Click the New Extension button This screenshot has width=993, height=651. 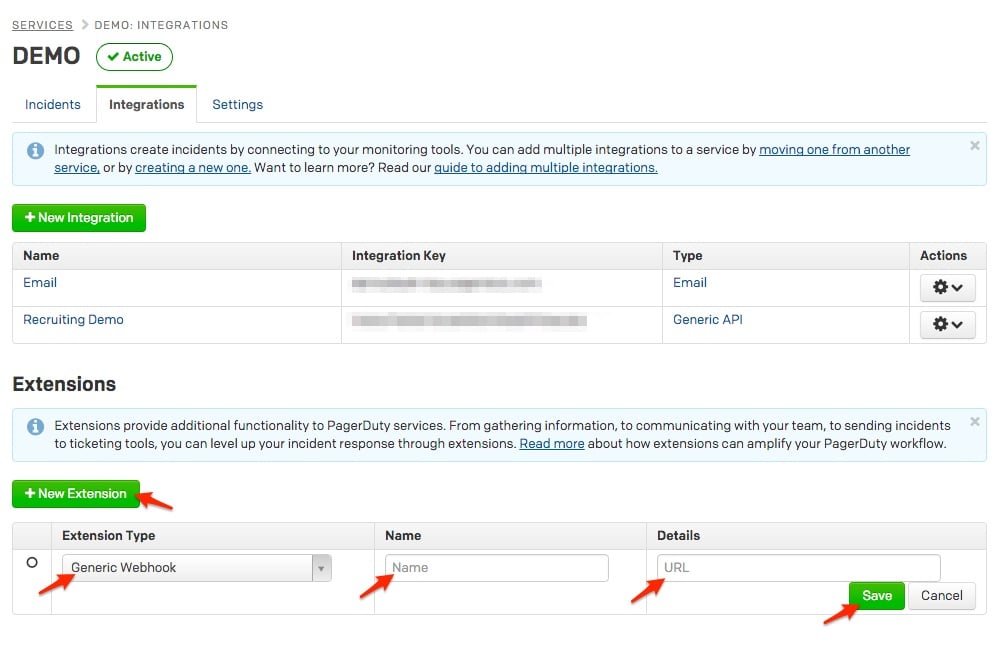pos(76,494)
